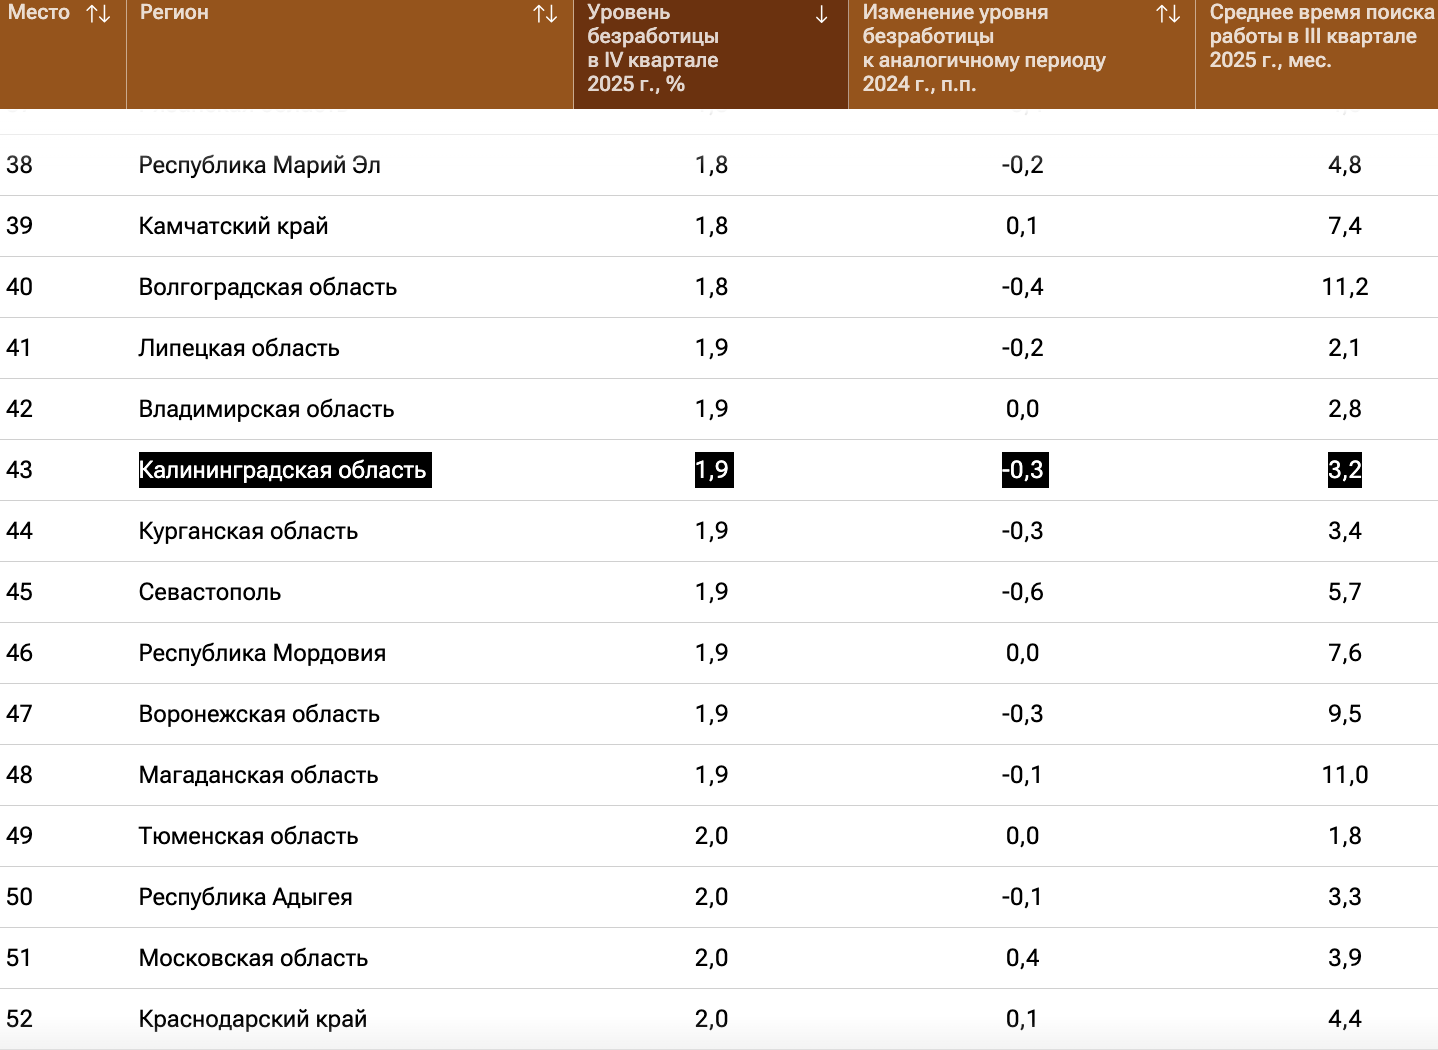
Task: Click Камчатский край row name
Action: 233,226
